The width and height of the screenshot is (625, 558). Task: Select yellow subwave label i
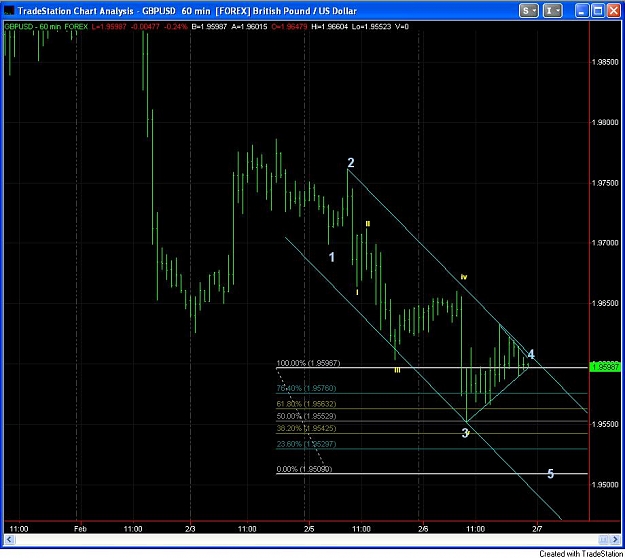(x=357, y=292)
